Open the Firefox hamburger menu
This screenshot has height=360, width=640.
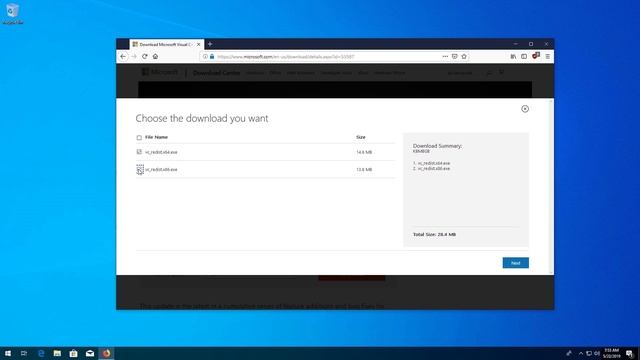(548, 57)
